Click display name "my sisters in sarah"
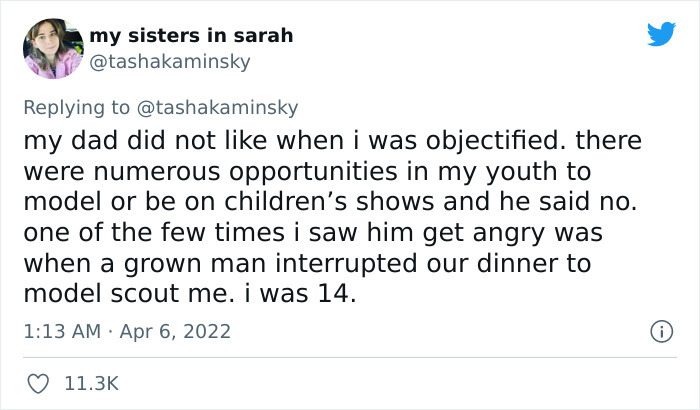The width and height of the screenshot is (700, 410). click(191, 36)
